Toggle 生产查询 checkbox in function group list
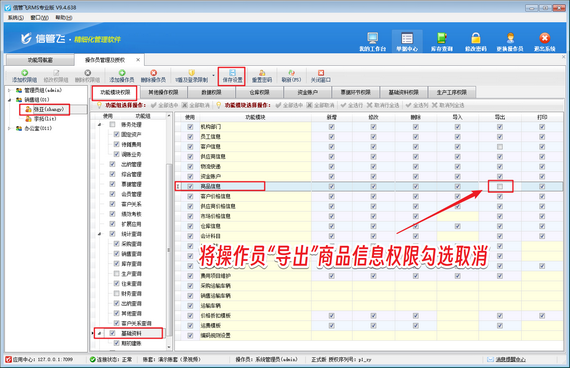570x368 pixels. coord(116,273)
